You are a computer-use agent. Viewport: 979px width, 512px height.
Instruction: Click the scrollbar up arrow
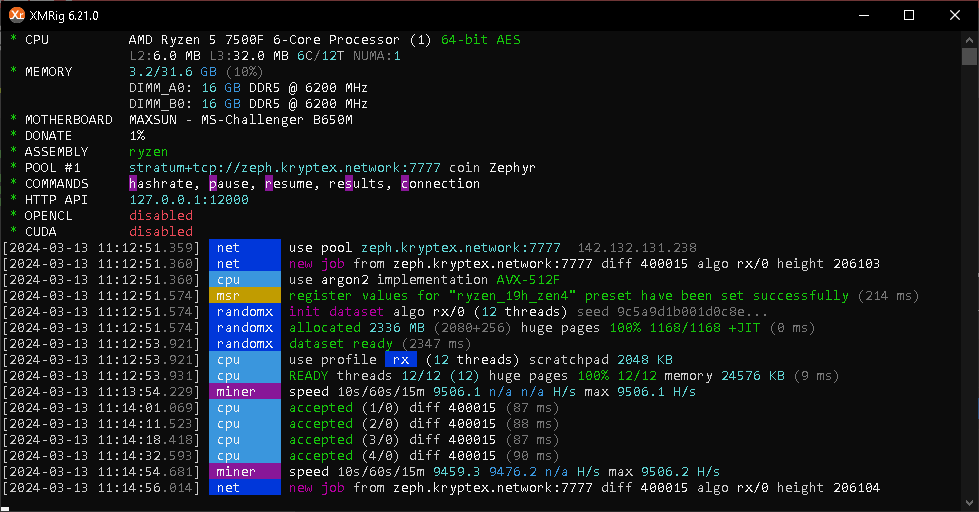tap(969, 39)
